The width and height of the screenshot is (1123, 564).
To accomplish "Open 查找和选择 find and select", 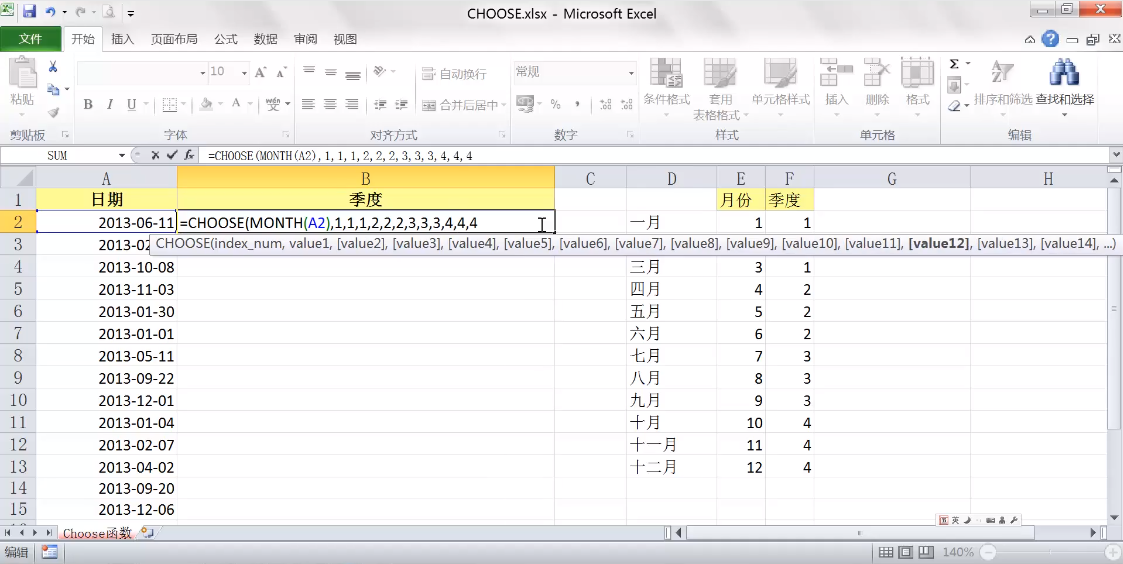I will pyautogui.click(x=1064, y=86).
